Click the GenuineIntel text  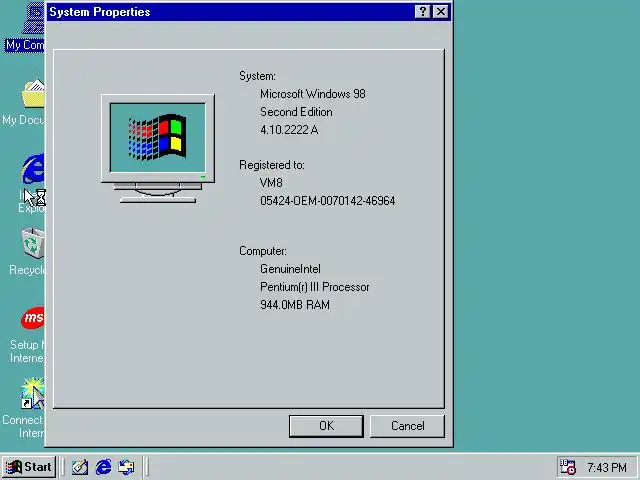(290, 269)
